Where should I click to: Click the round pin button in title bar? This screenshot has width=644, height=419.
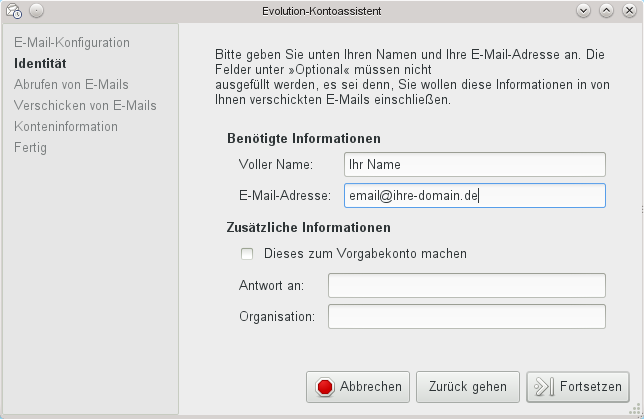[37, 11]
